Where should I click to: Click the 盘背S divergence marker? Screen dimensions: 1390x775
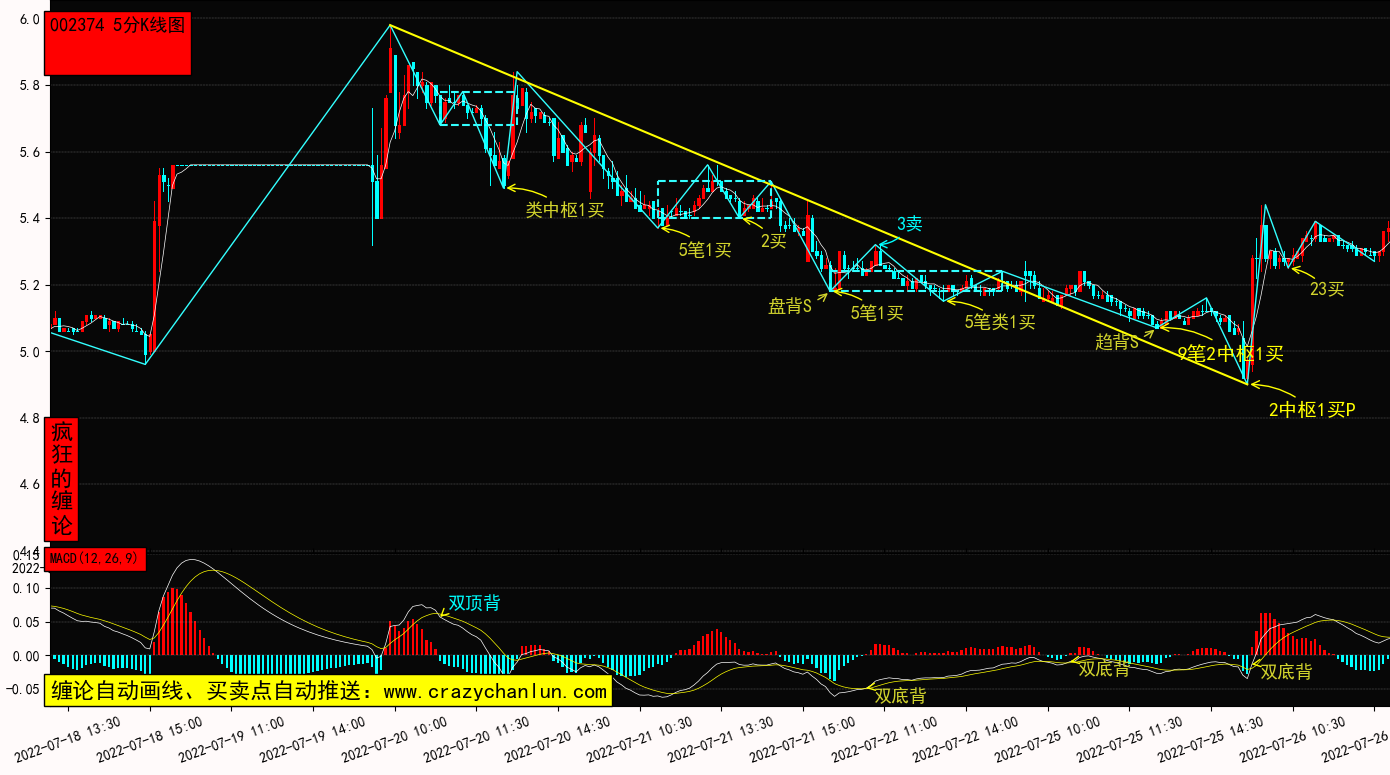(790, 307)
